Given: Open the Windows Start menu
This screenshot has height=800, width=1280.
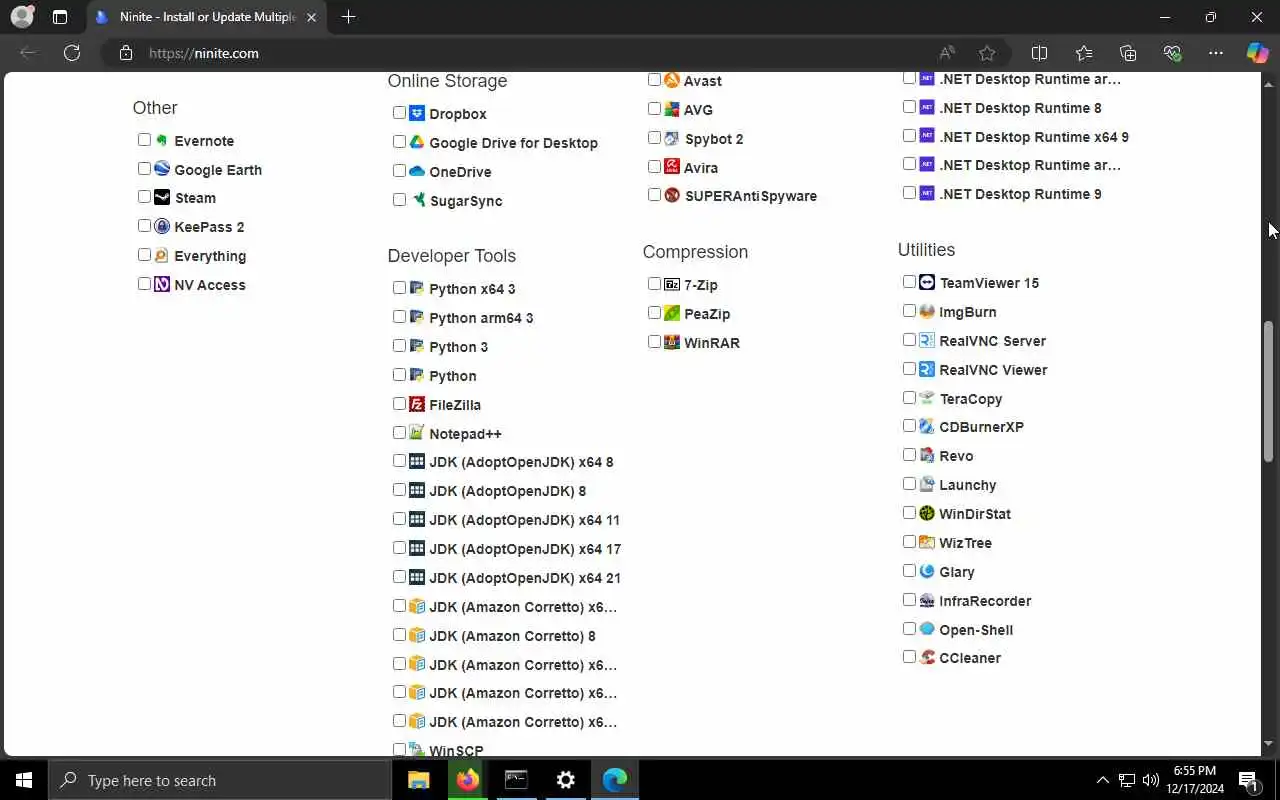Looking at the screenshot, I should coord(24,780).
